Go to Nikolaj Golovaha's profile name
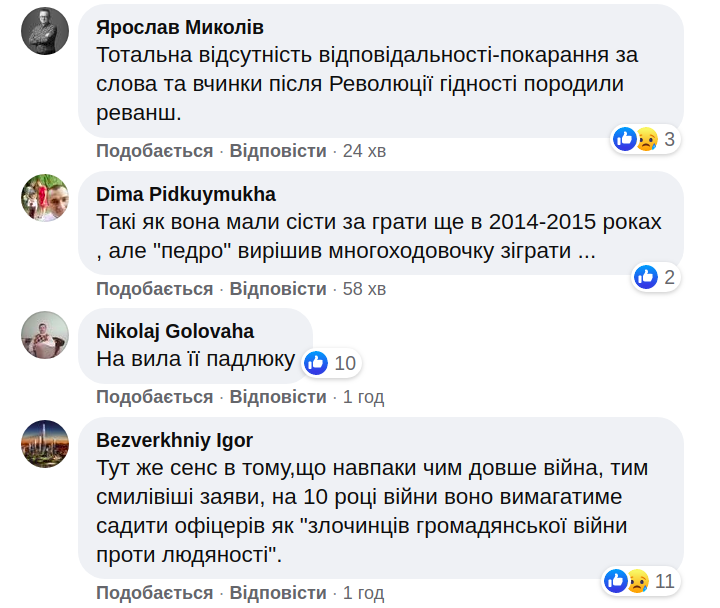This screenshot has height=608, width=720. pos(175,331)
